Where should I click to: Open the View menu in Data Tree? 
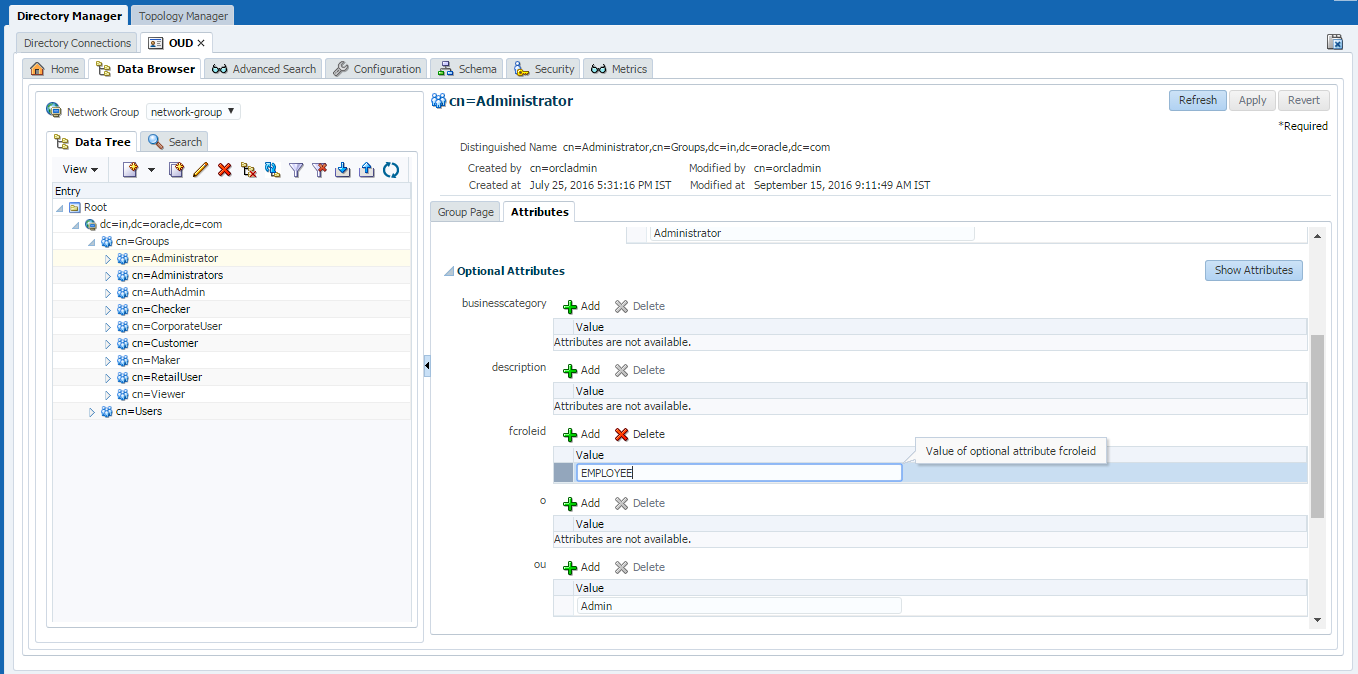(80, 170)
